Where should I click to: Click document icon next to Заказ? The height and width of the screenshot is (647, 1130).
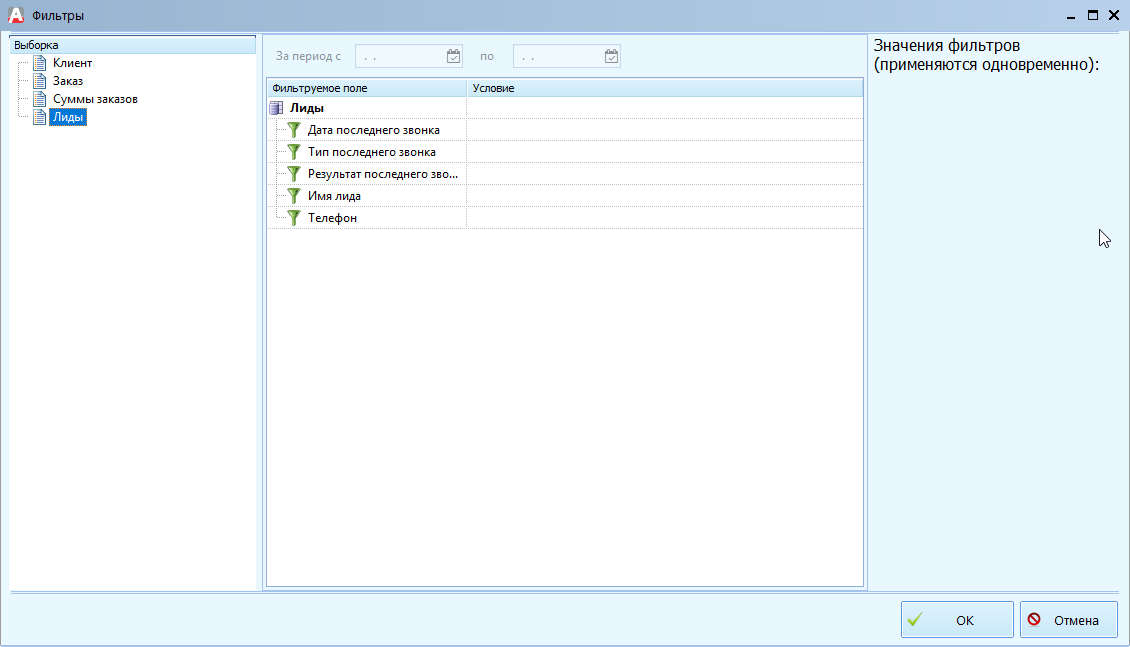40,82
